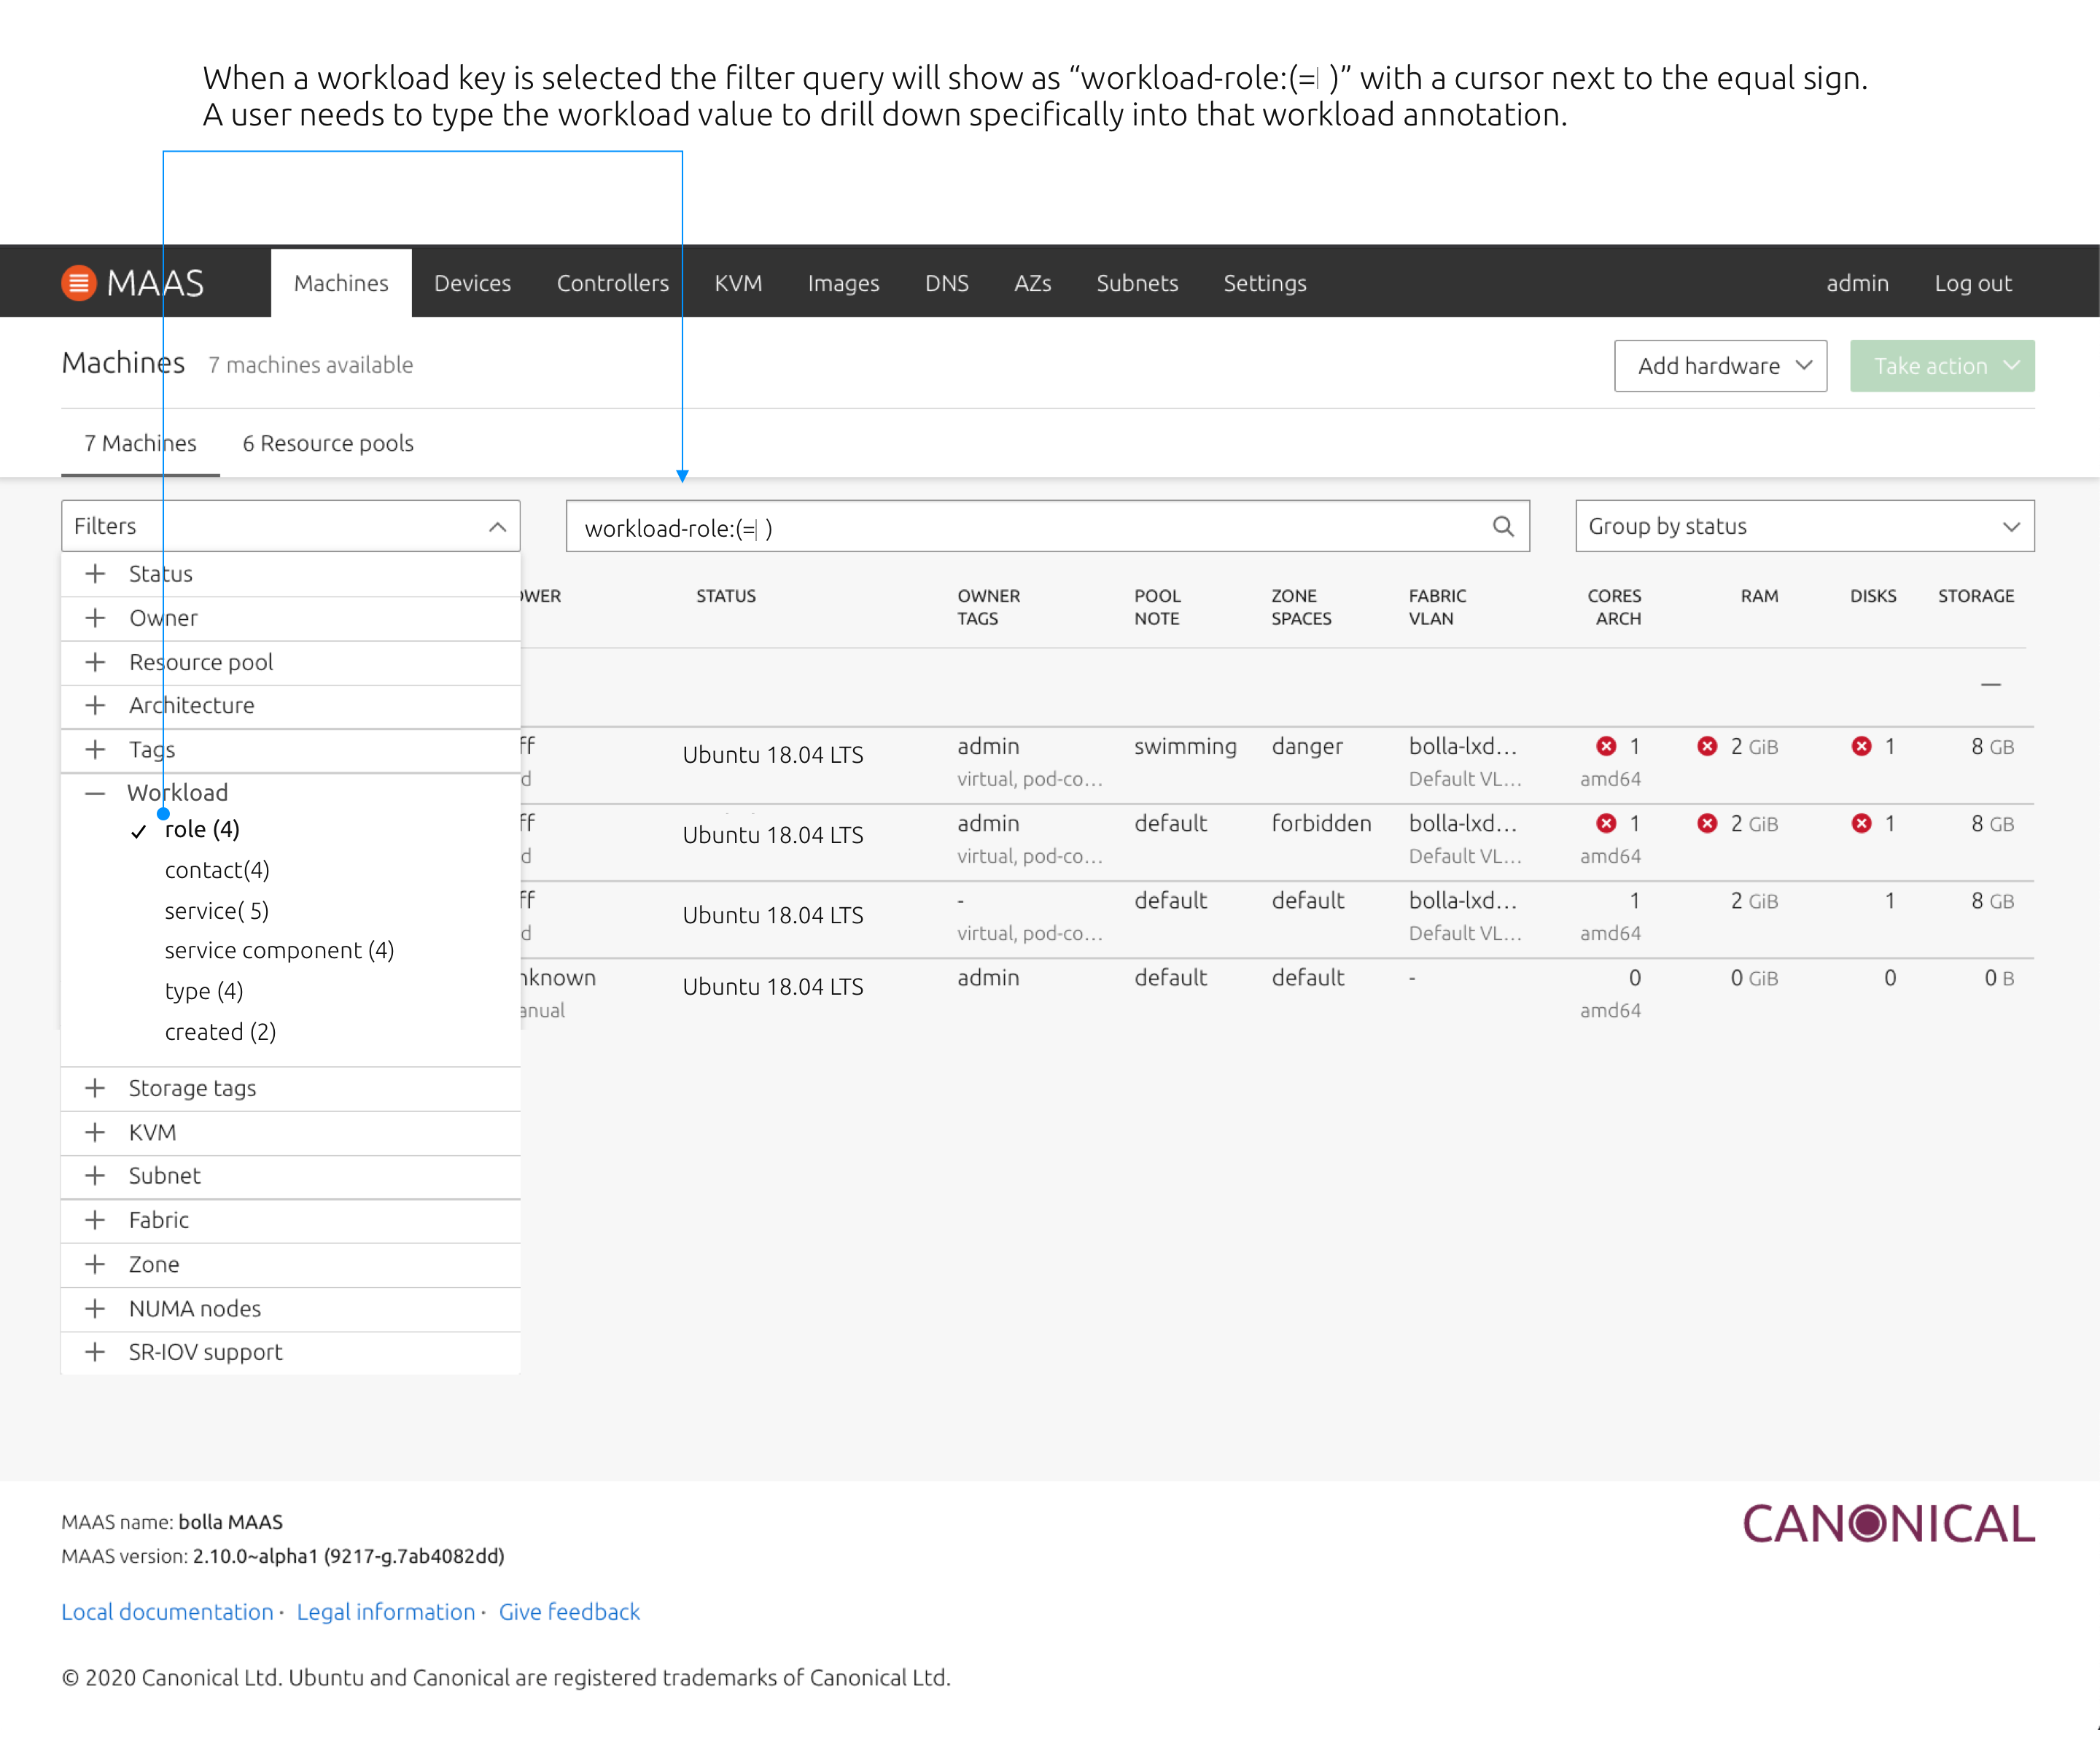Click the search magnifier icon
Image resolution: width=2100 pixels, height=1740 pixels.
point(1502,526)
